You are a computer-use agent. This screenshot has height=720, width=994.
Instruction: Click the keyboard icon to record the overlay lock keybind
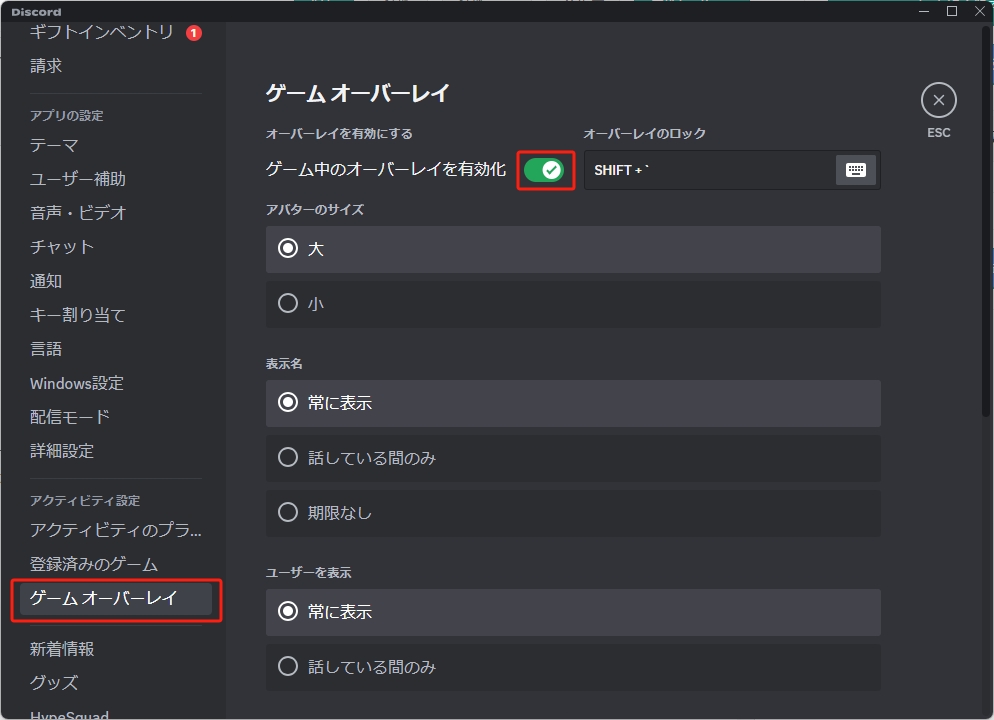coord(856,170)
